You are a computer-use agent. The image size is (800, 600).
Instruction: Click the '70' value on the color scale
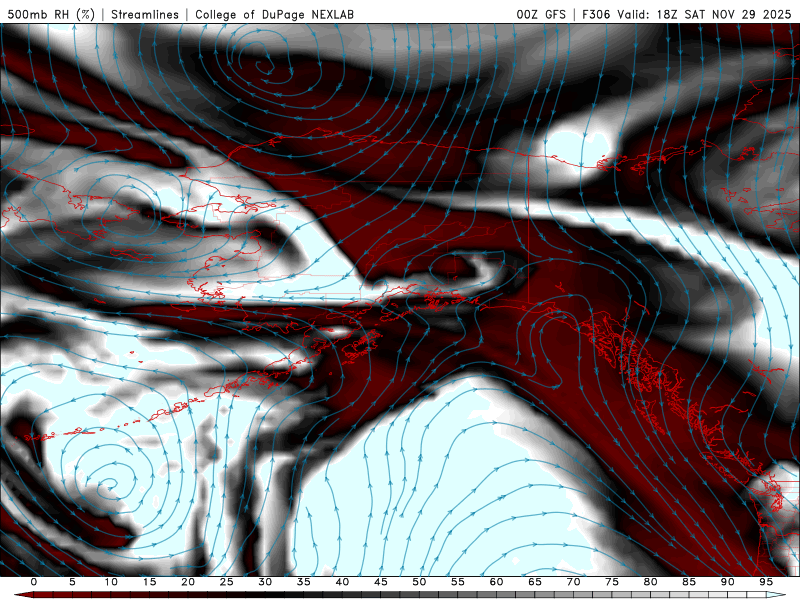click(573, 582)
